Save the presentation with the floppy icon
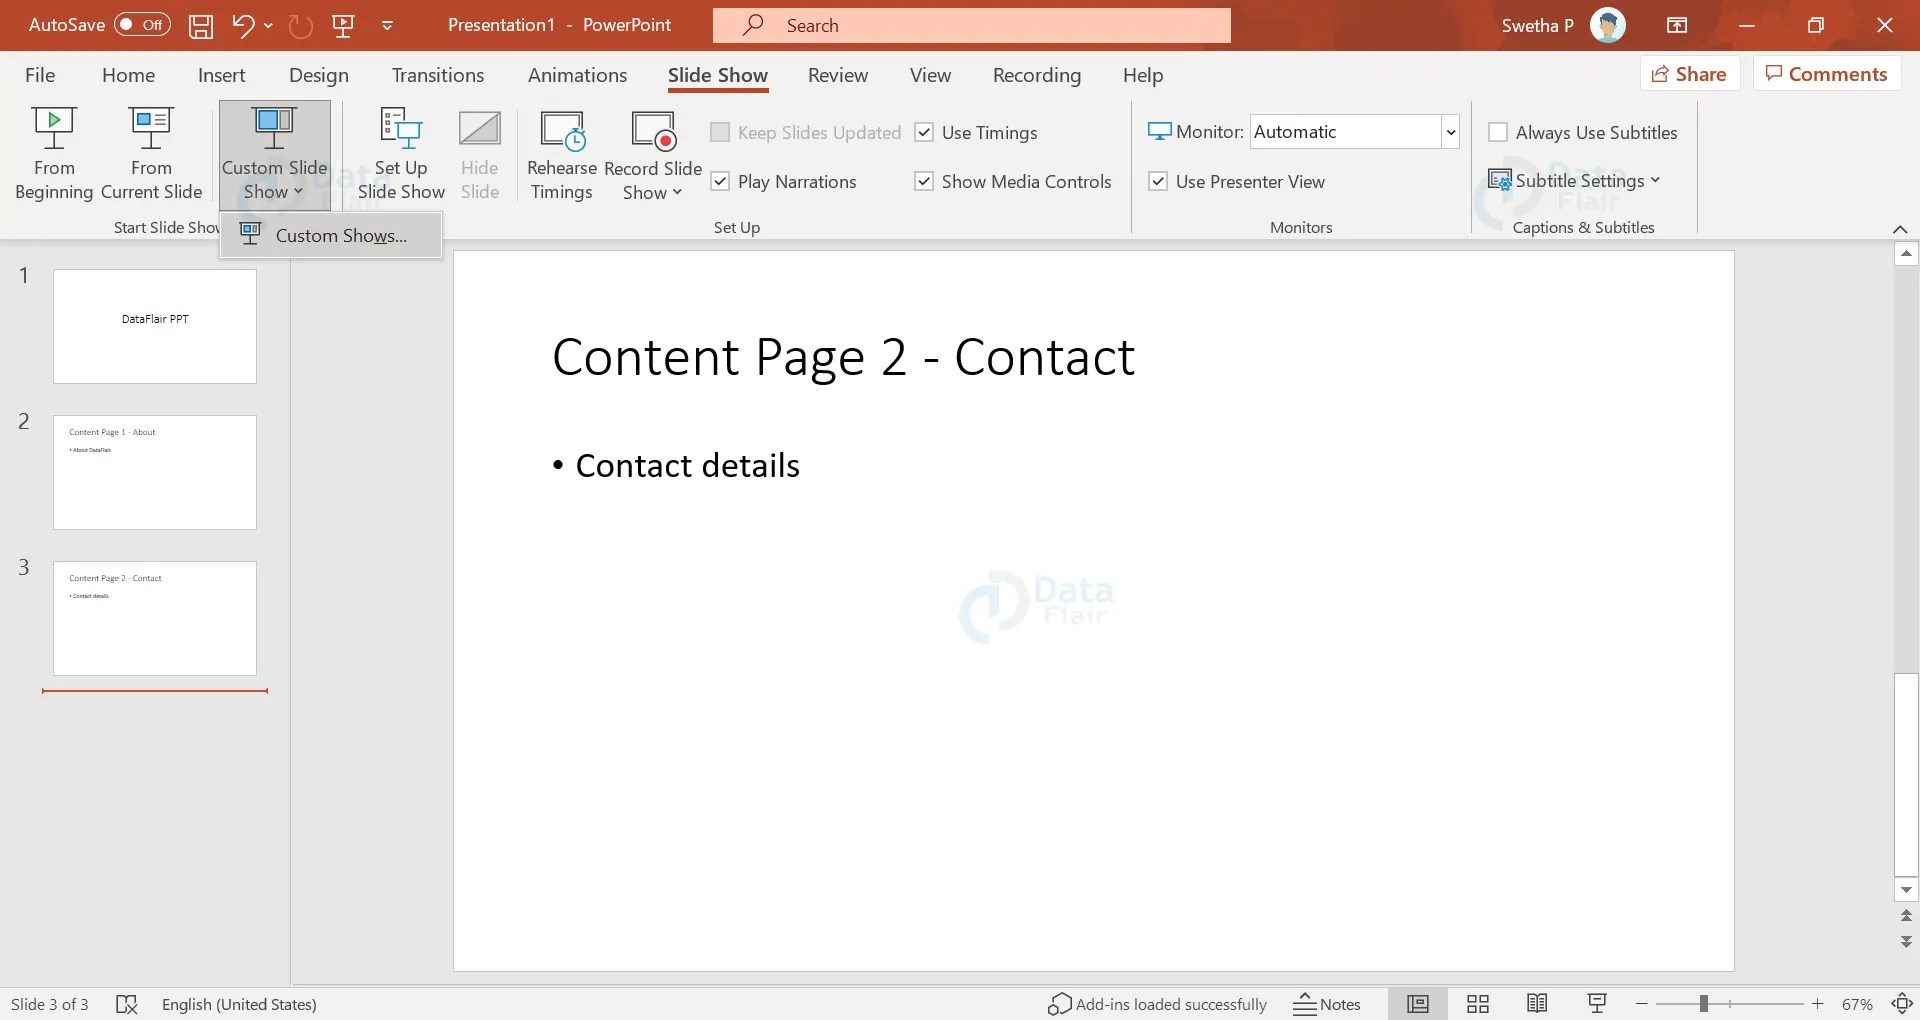The height and width of the screenshot is (1020, 1920). pyautogui.click(x=201, y=25)
